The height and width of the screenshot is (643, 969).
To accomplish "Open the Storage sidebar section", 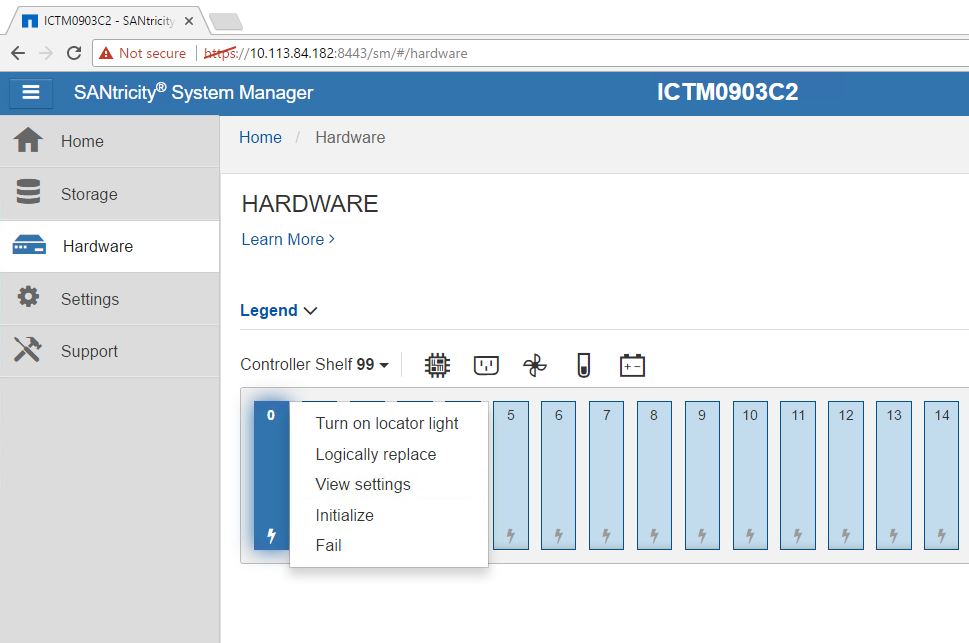I will pyautogui.click(x=110, y=194).
